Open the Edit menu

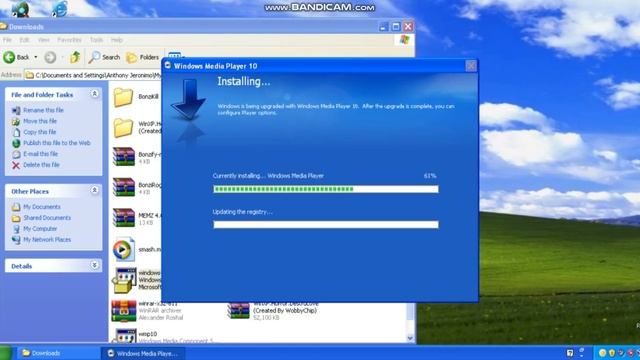(24, 40)
